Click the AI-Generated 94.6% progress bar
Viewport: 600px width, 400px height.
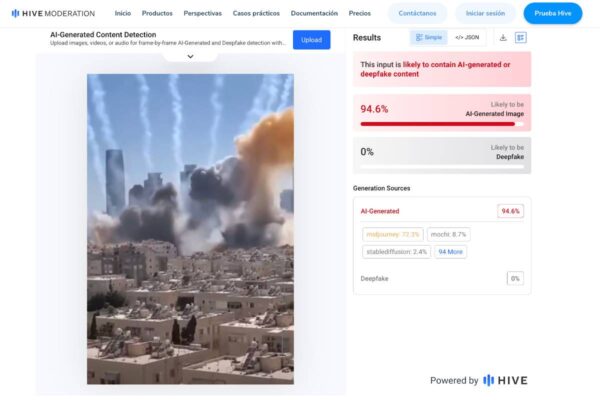pyautogui.click(x=441, y=124)
